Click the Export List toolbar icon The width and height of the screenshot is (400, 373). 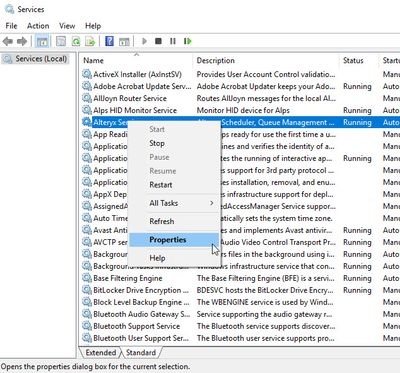[90, 41]
